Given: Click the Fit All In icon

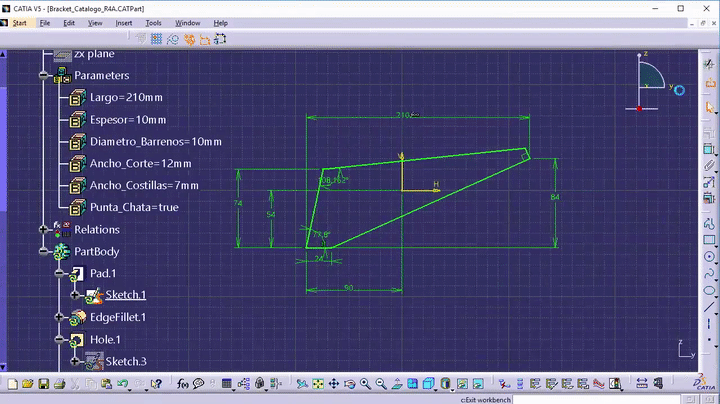Looking at the screenshot, I should pos(318,384).
